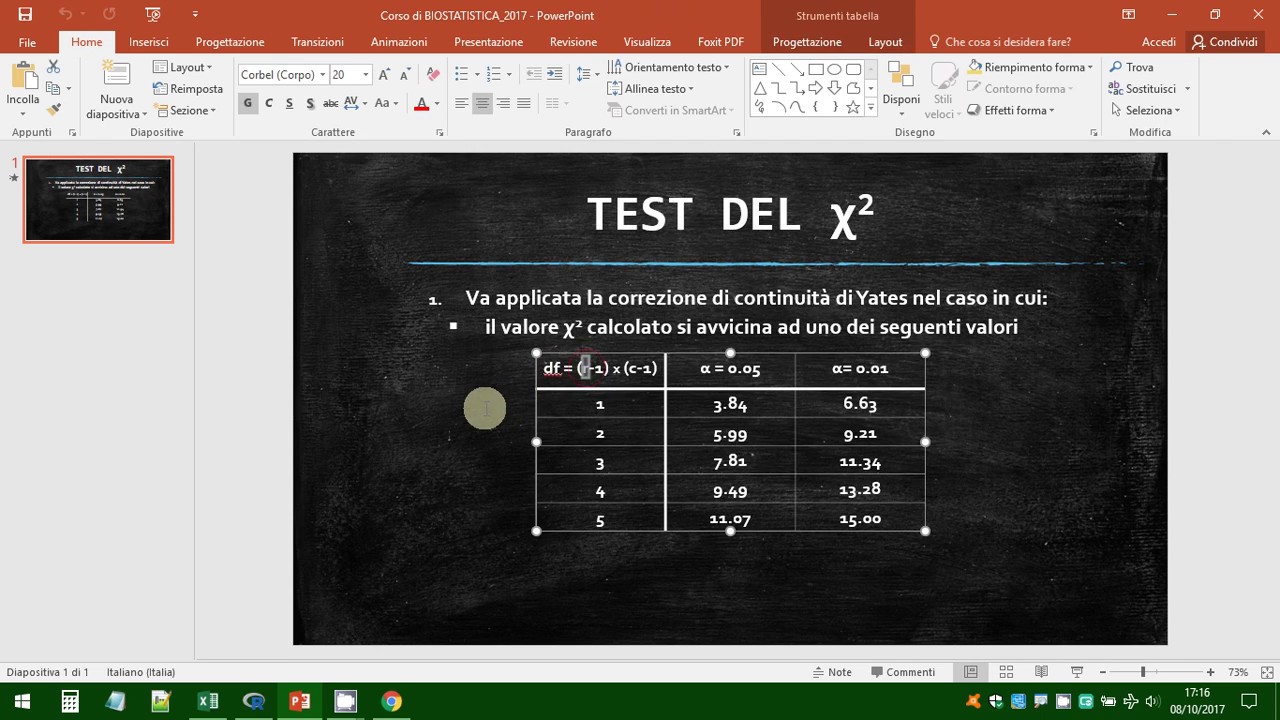The width and height of the screenshot is (1280, 720).
Task: Justify the paragraph text
Action: [524, 103]
